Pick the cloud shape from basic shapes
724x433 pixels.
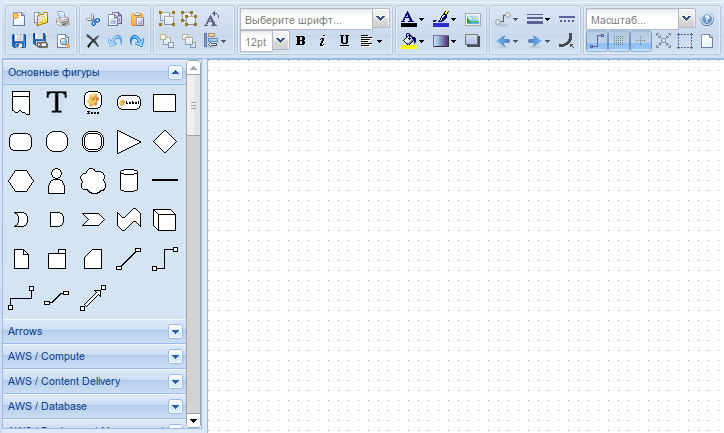click(92, 181)
